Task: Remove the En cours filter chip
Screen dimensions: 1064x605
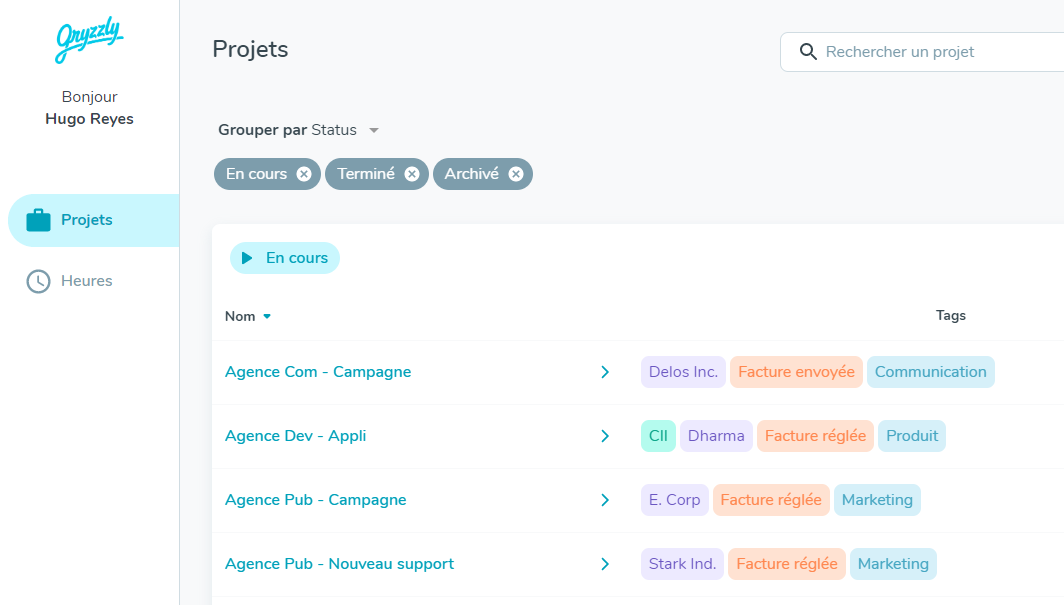Action: [304, 174]
